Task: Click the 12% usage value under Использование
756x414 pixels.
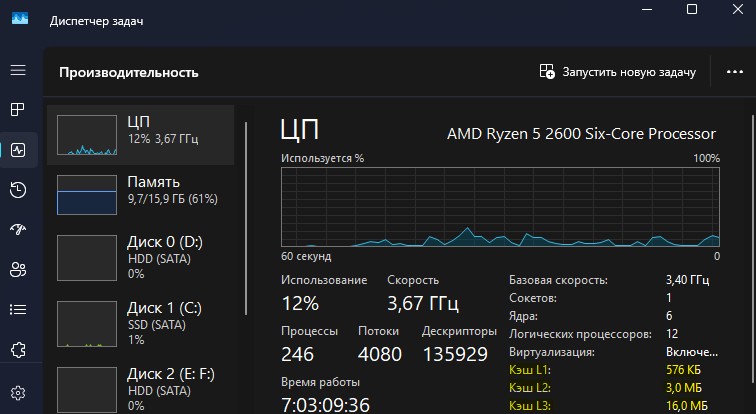Action: coord(300,304)
